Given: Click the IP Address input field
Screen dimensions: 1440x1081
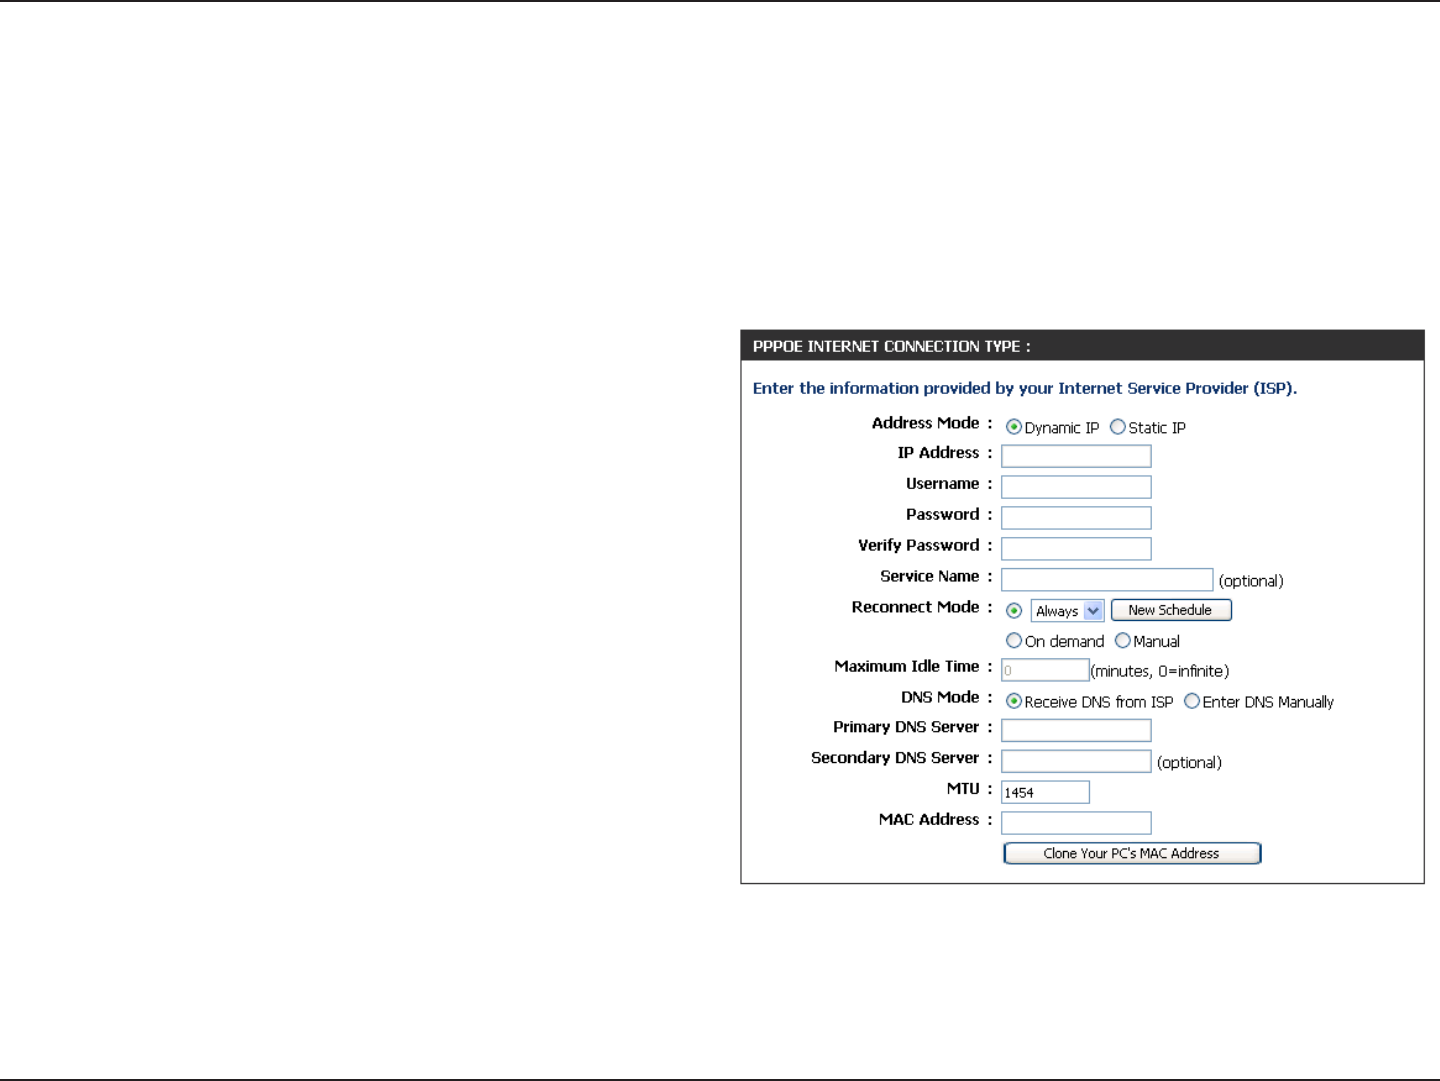Looking at the screenshot, I should click(x=1076, y=456).
